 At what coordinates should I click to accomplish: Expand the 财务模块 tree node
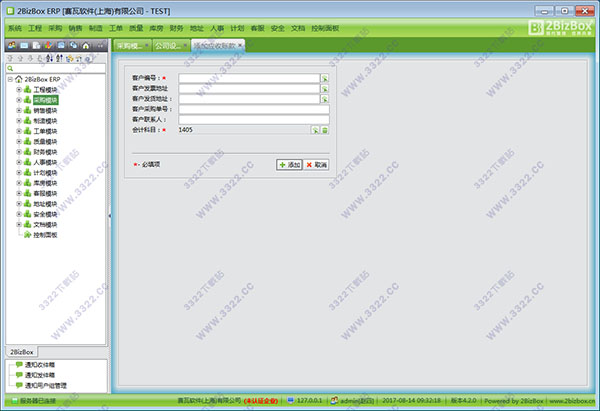[x=19, y=152]
